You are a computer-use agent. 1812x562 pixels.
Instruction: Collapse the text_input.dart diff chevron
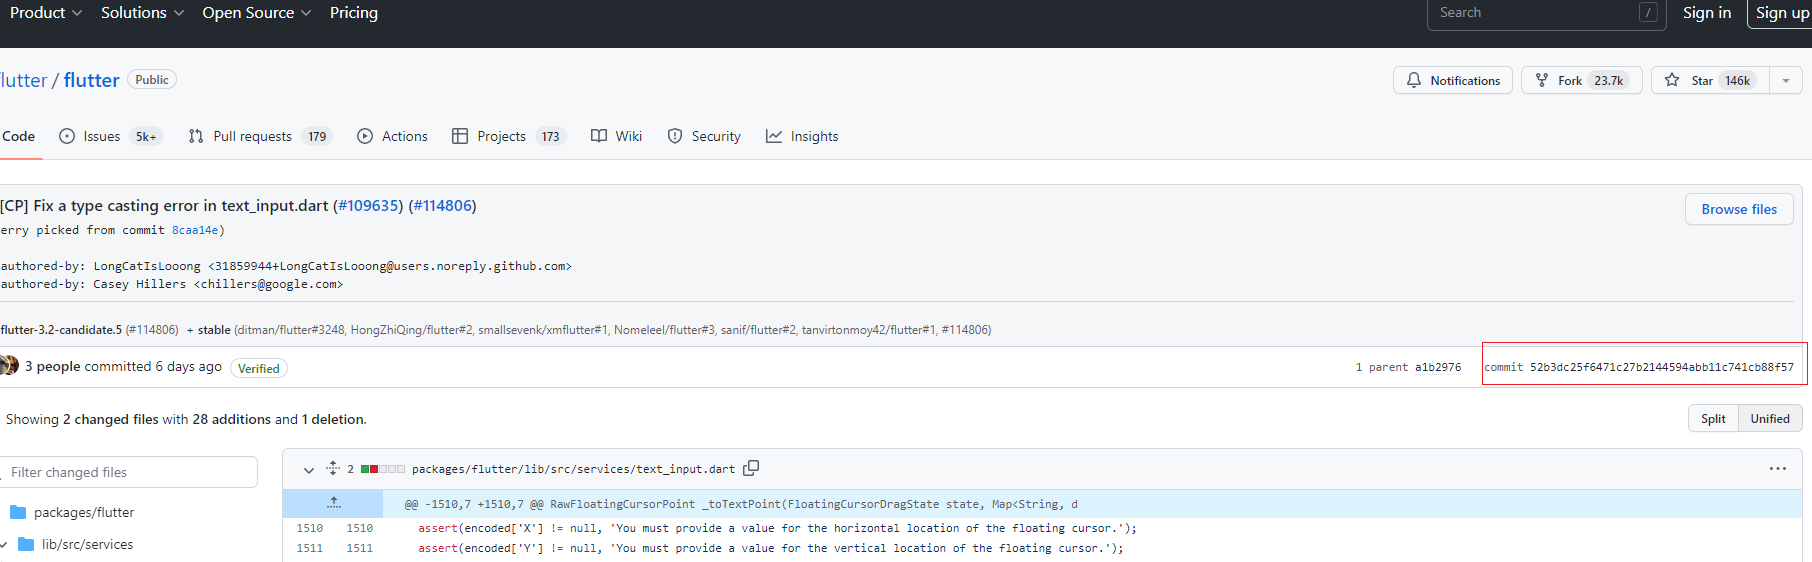point(309,469)
